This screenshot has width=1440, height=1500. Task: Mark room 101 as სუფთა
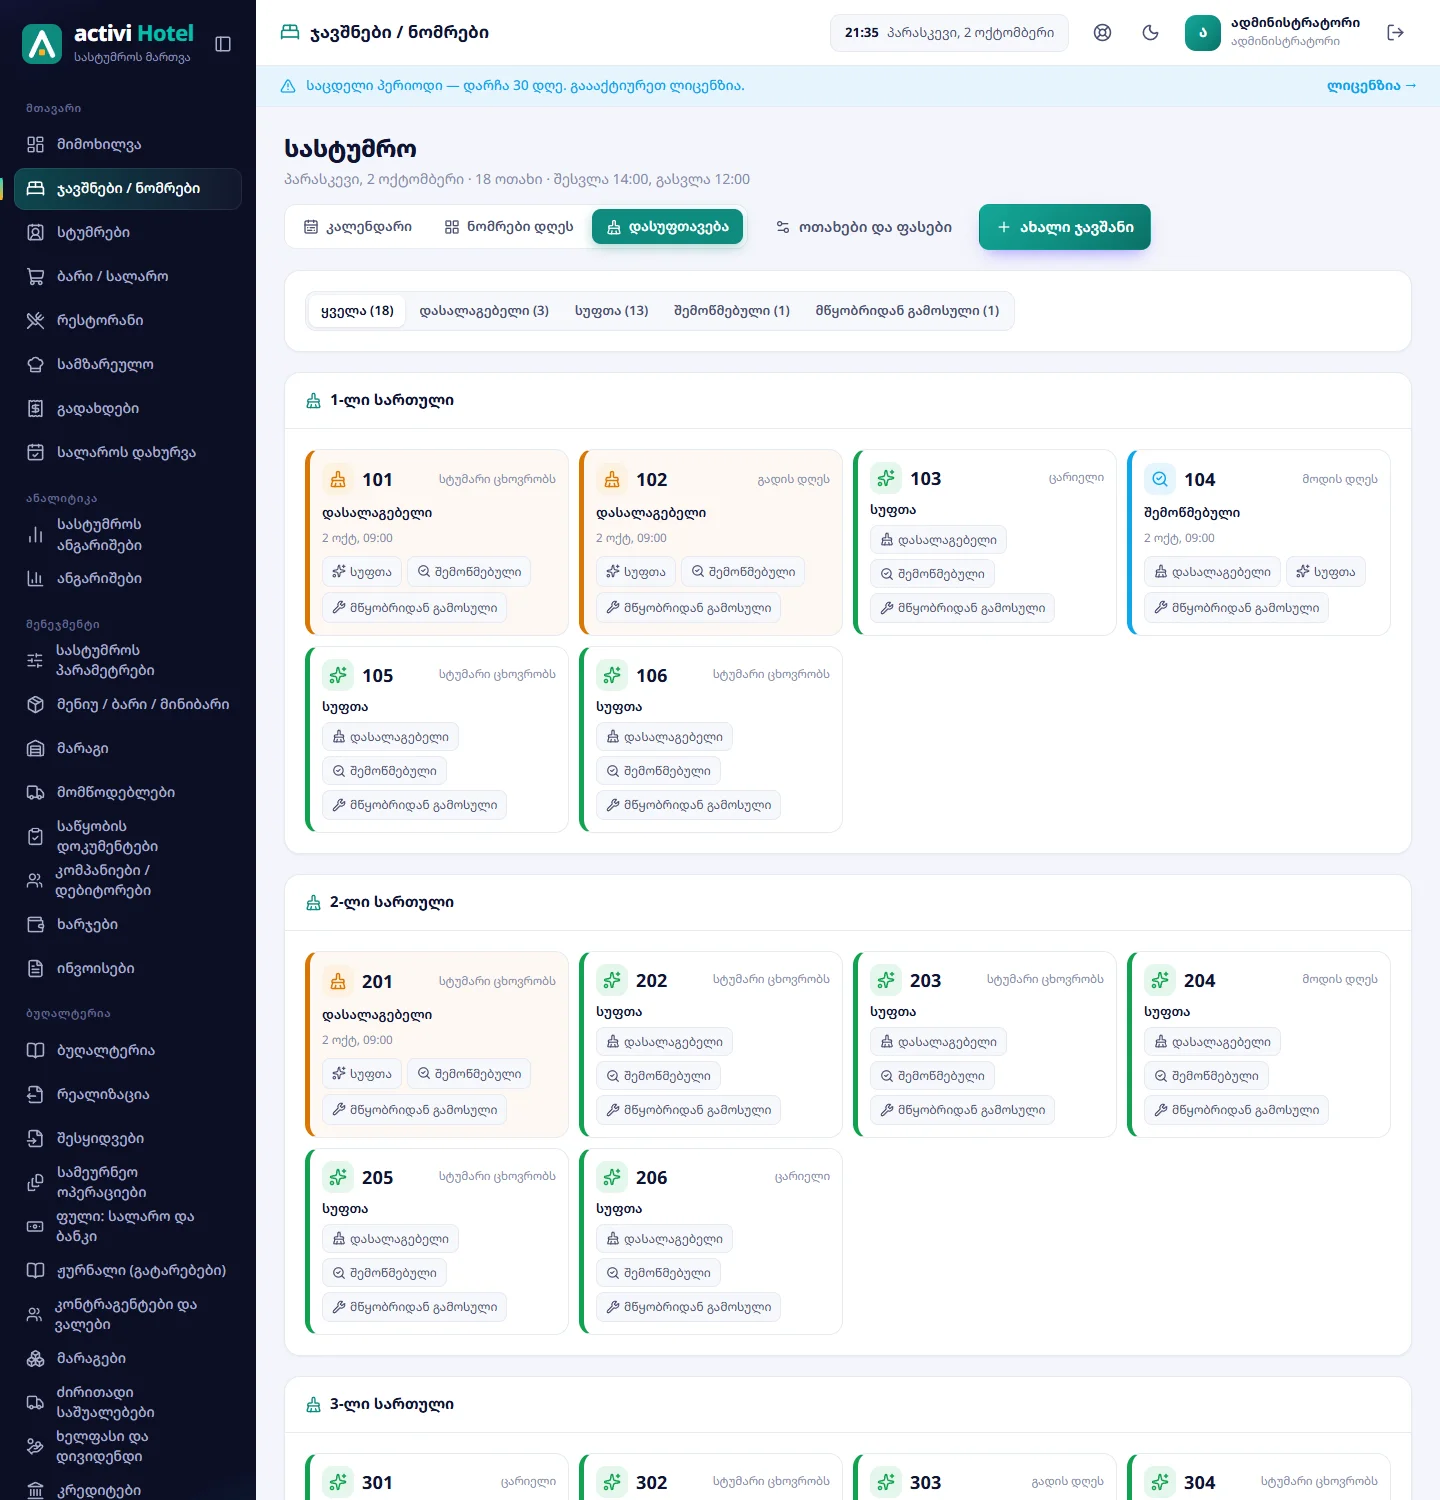click(362, 572)
